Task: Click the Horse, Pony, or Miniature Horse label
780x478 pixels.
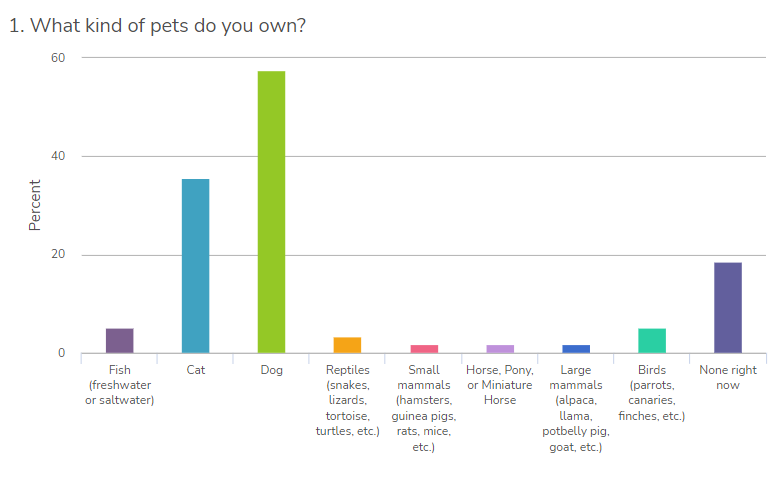Action: tap(499, 385)
